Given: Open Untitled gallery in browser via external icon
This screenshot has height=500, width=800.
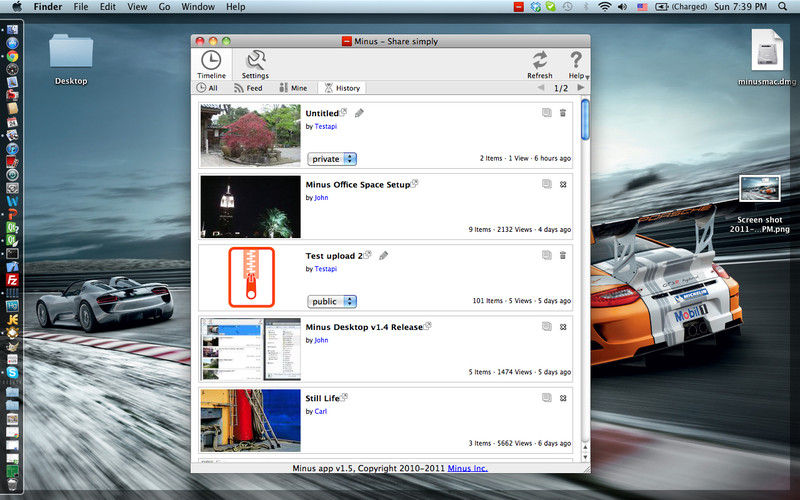Looking at the screenshot, I should 344,111.
